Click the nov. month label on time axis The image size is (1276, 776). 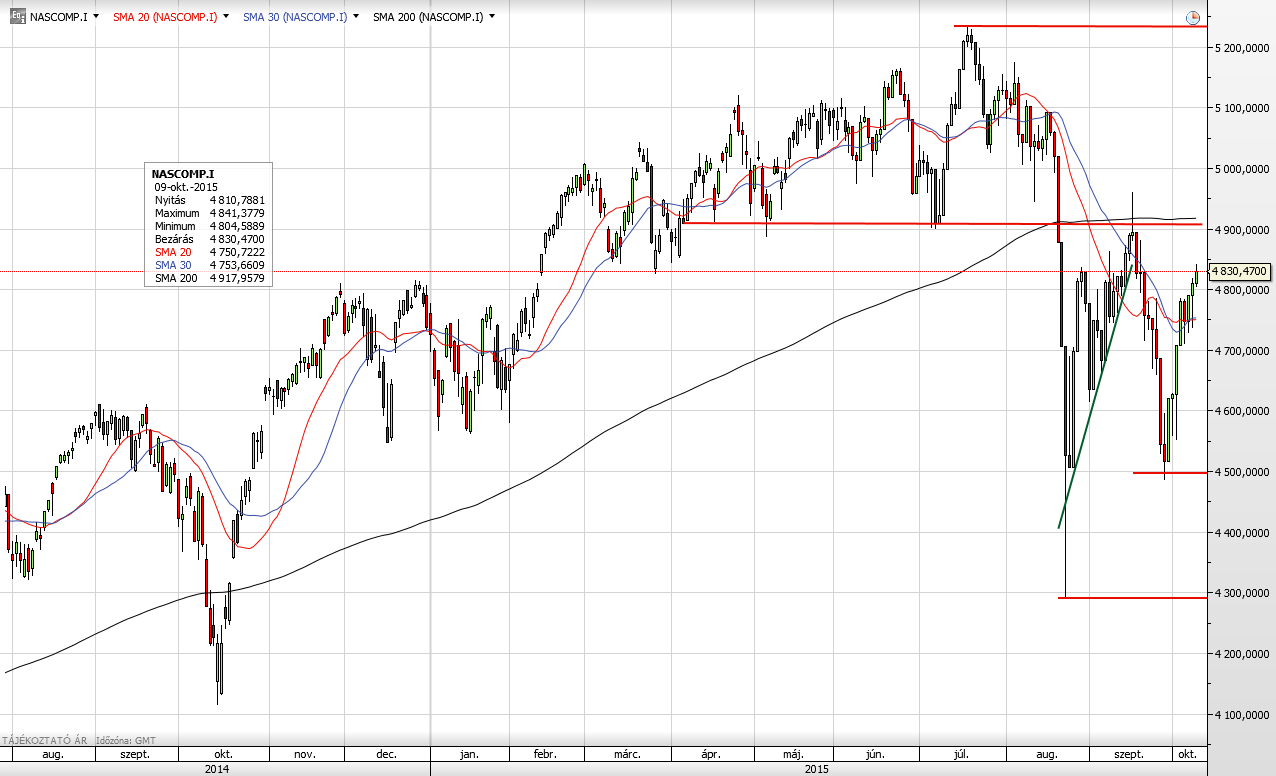point(306,754)
